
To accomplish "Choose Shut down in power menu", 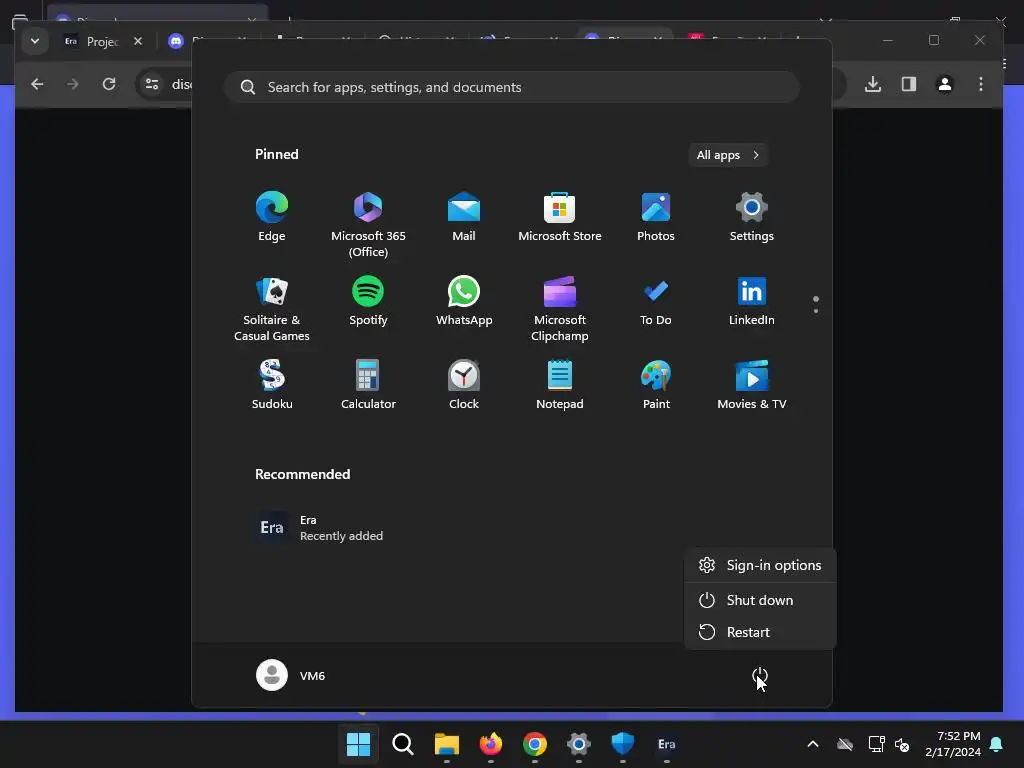I will pyautogui.click(x=760, y=600).
